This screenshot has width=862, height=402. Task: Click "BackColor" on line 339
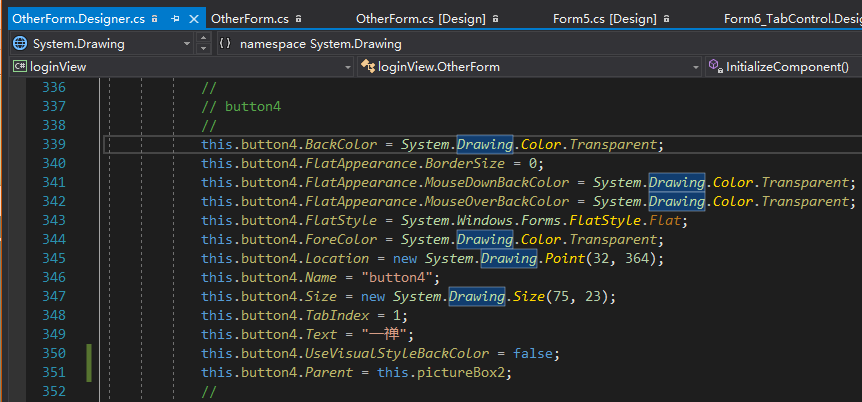point(341,145)
